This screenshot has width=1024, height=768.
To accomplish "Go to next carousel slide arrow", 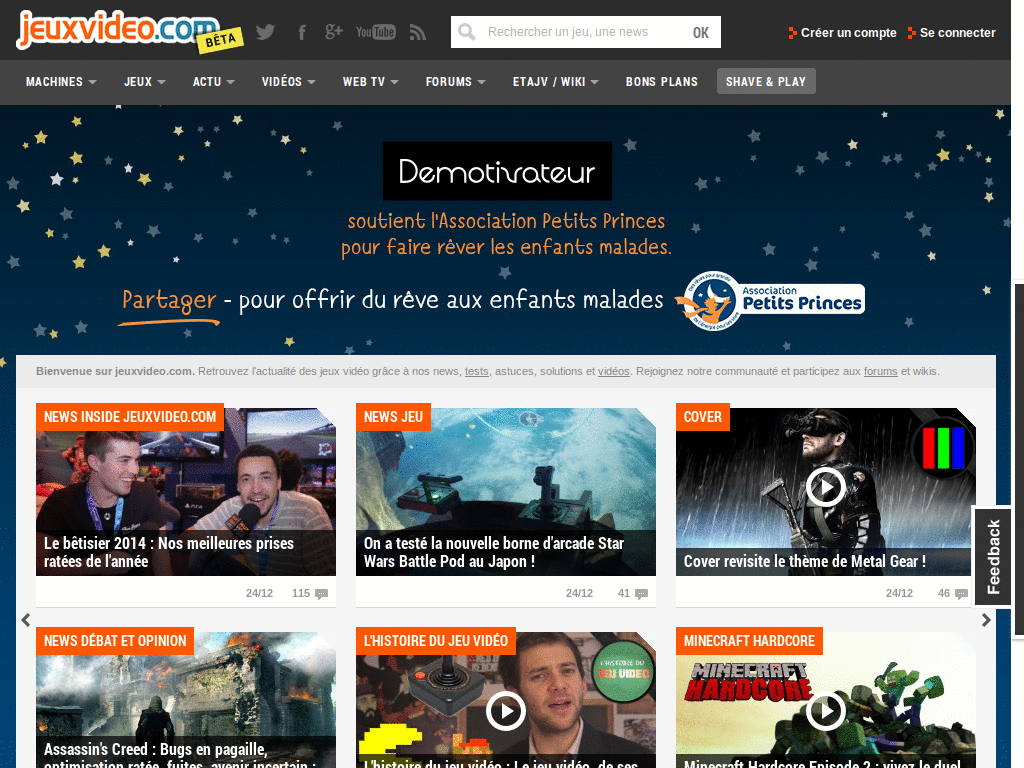I will click(x=986, y=620).
